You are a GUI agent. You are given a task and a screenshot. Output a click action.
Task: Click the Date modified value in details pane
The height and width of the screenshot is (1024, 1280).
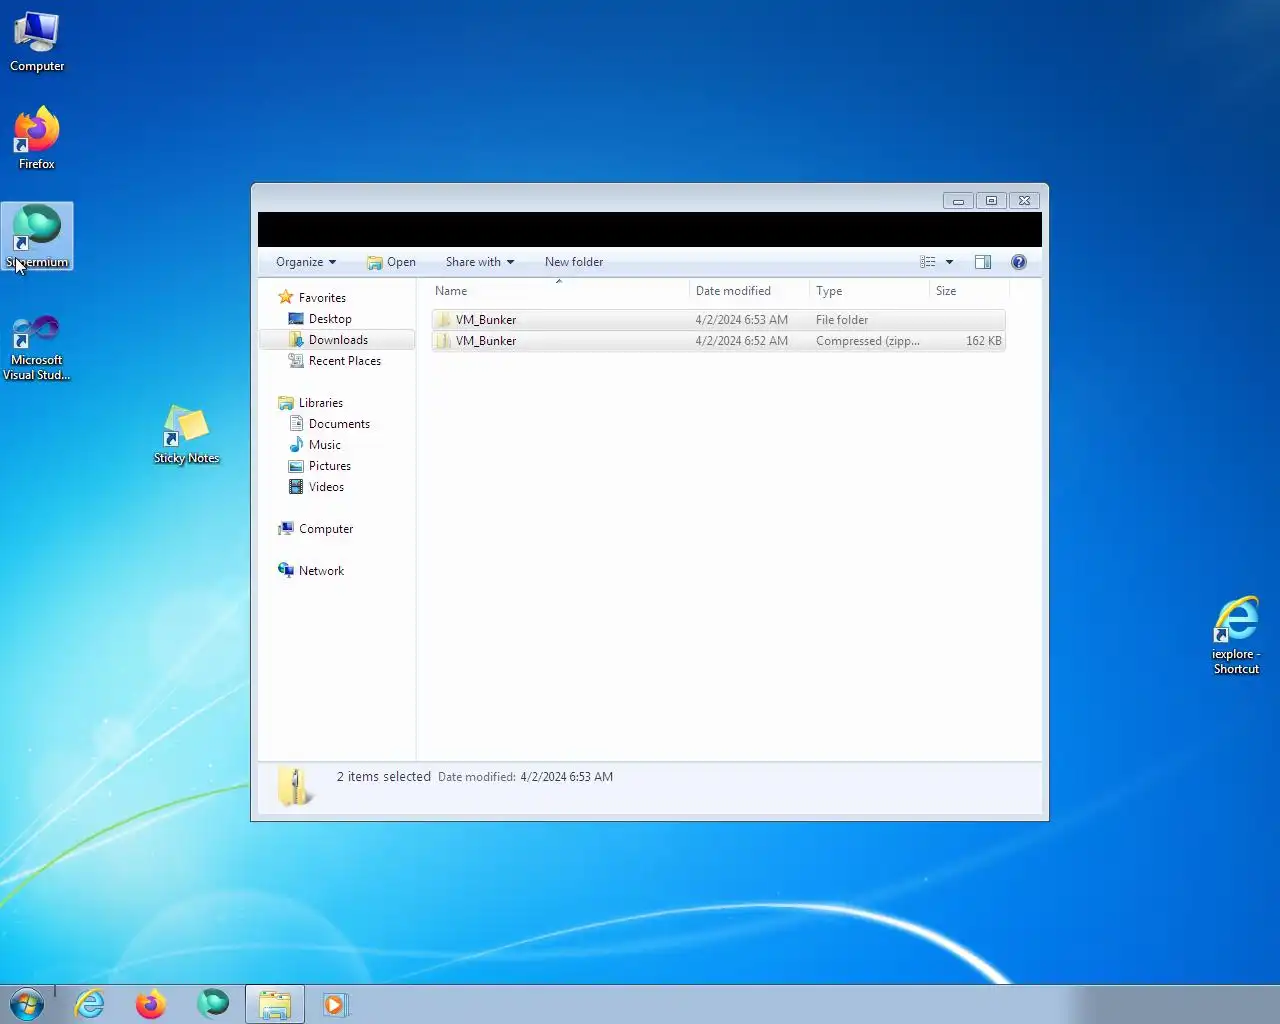(x=566, y=777)
